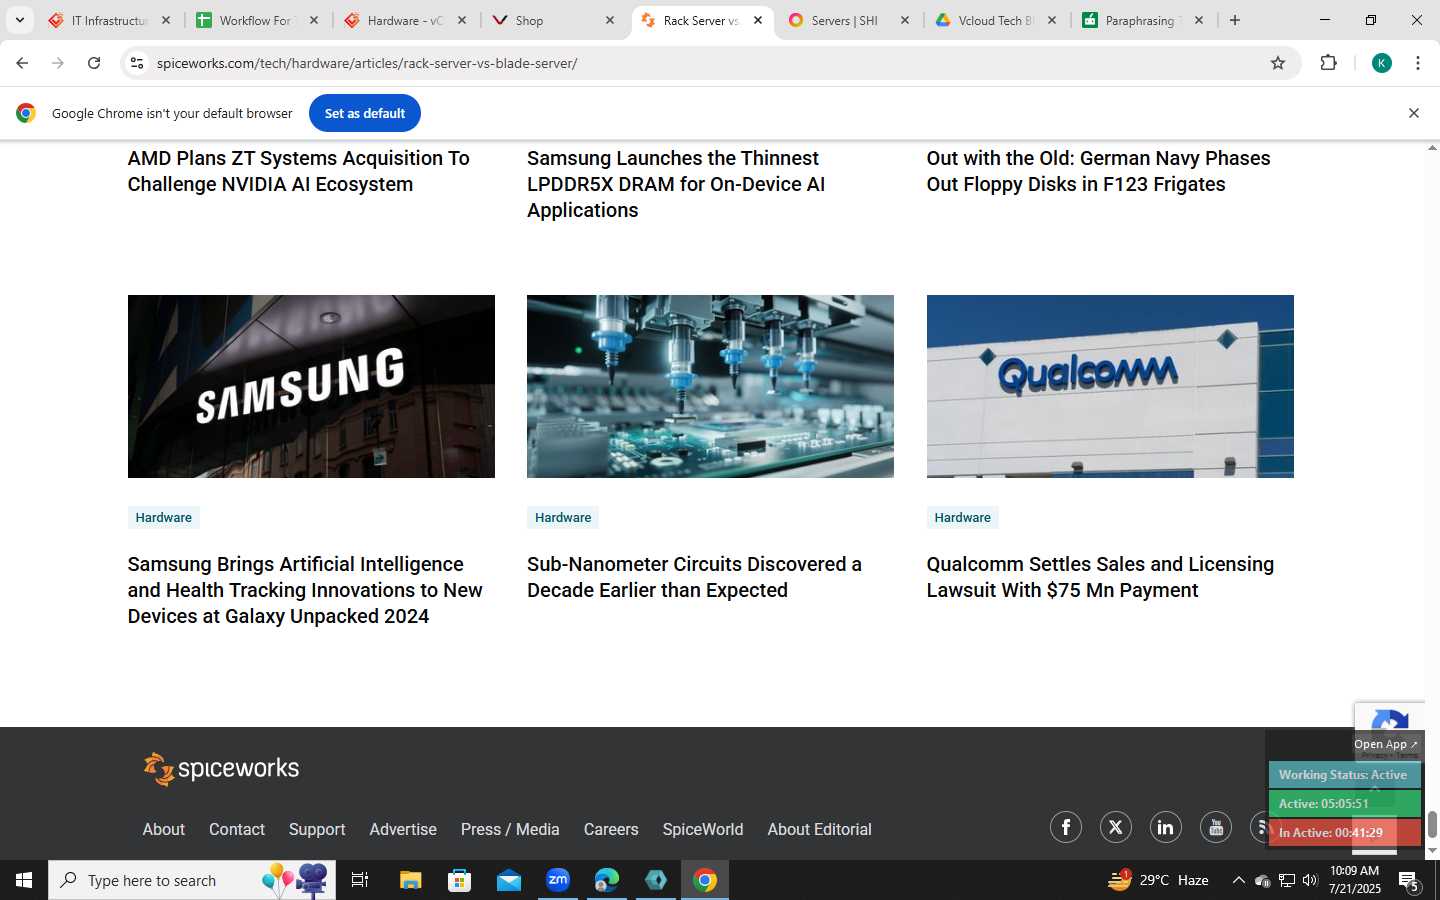Screen dimensions: 1440x900
Task: Open Windows Start menu
Action: pos(24,880)
